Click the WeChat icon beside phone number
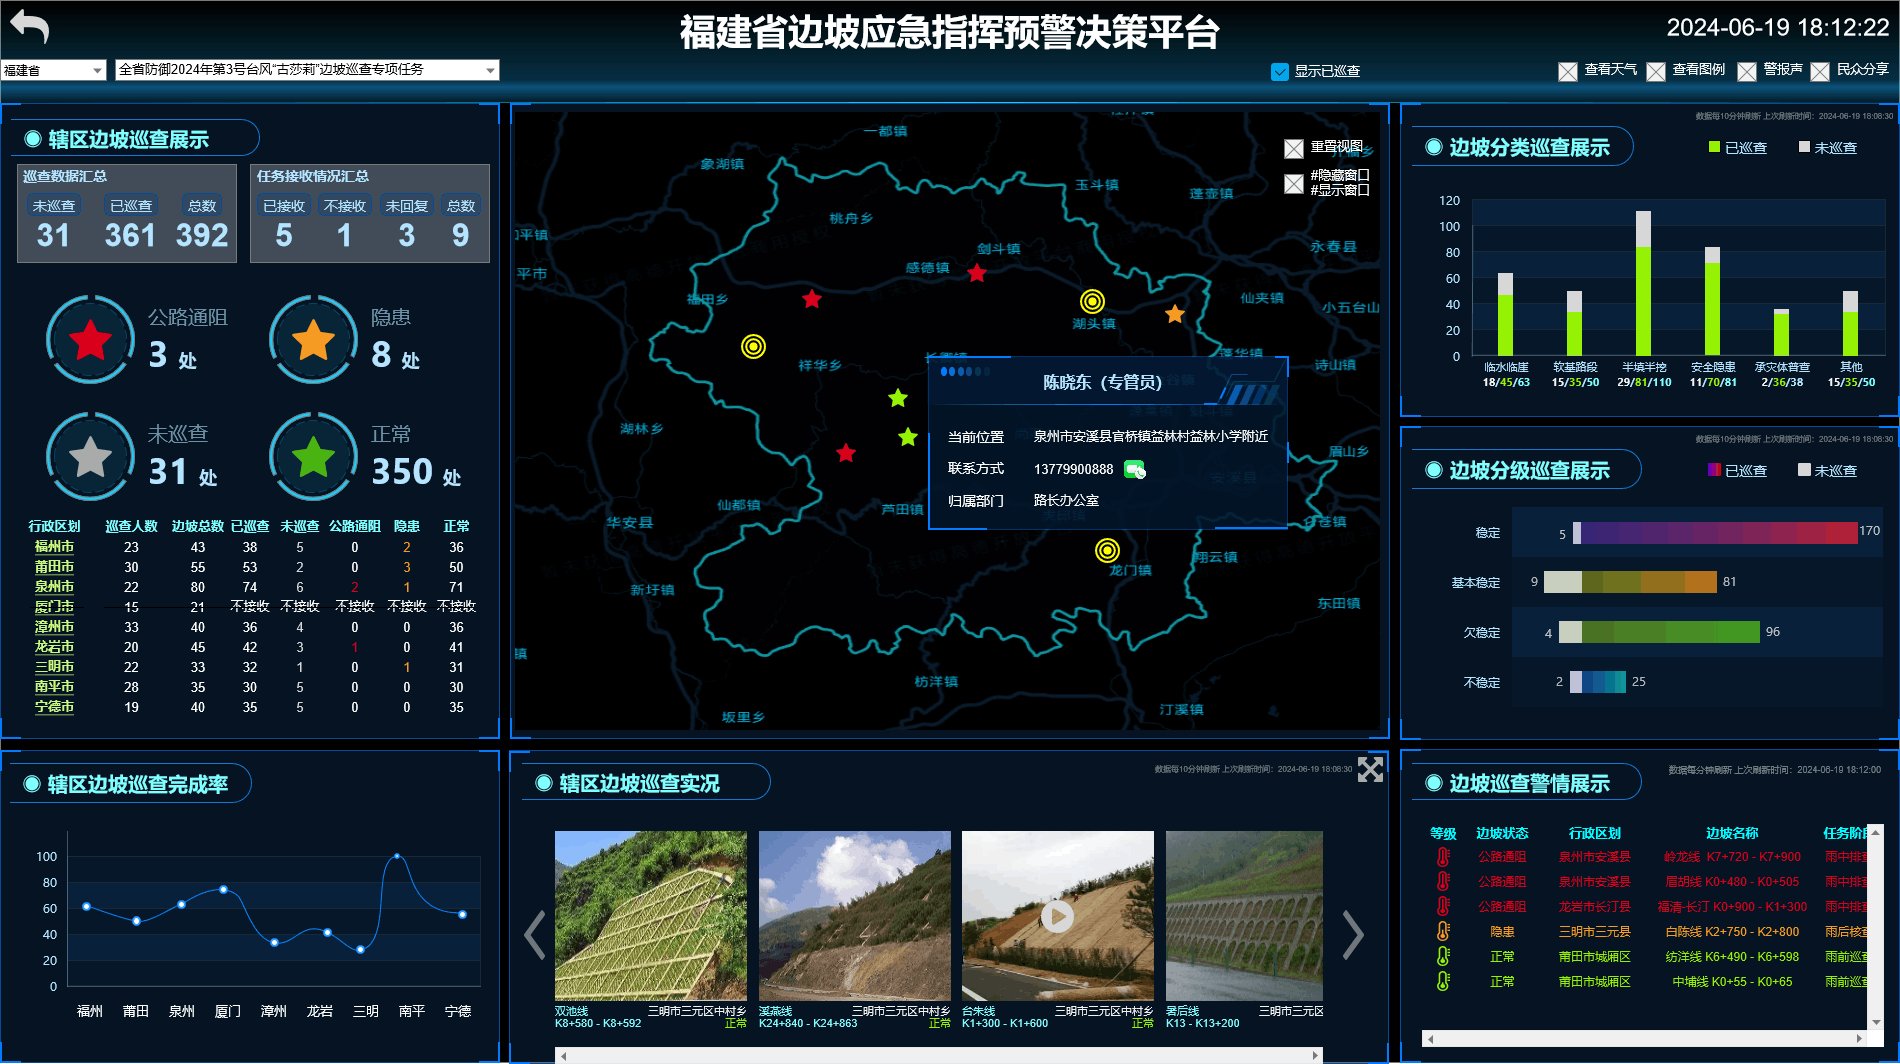1900x1064 pixels. (1134, 469)
